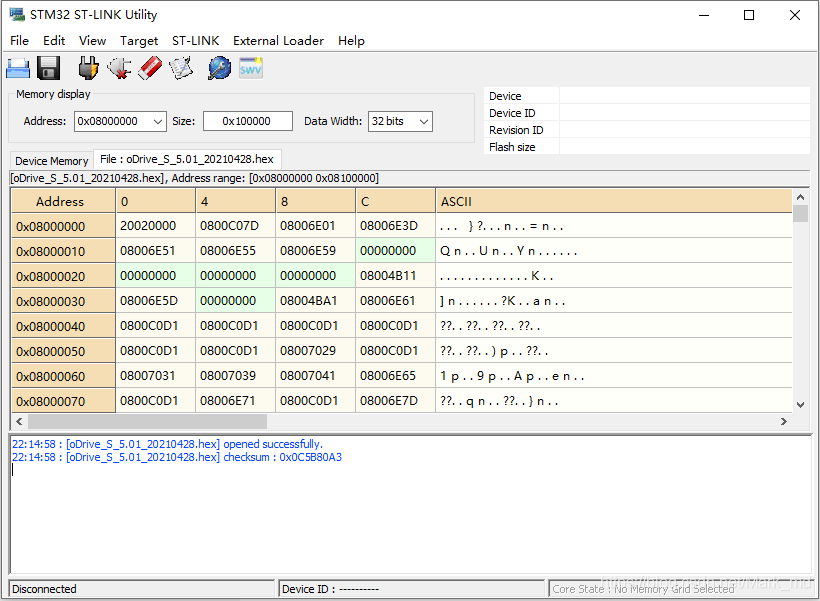Click the Device ID status bar field
The height and width of the screenshot is (601, 820).
[412, 589]
